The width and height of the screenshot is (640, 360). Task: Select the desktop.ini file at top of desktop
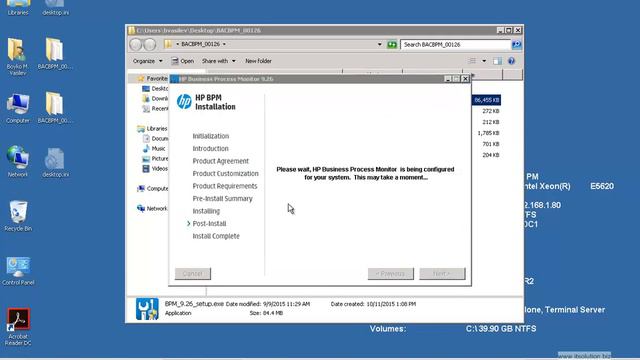[55, 7]
